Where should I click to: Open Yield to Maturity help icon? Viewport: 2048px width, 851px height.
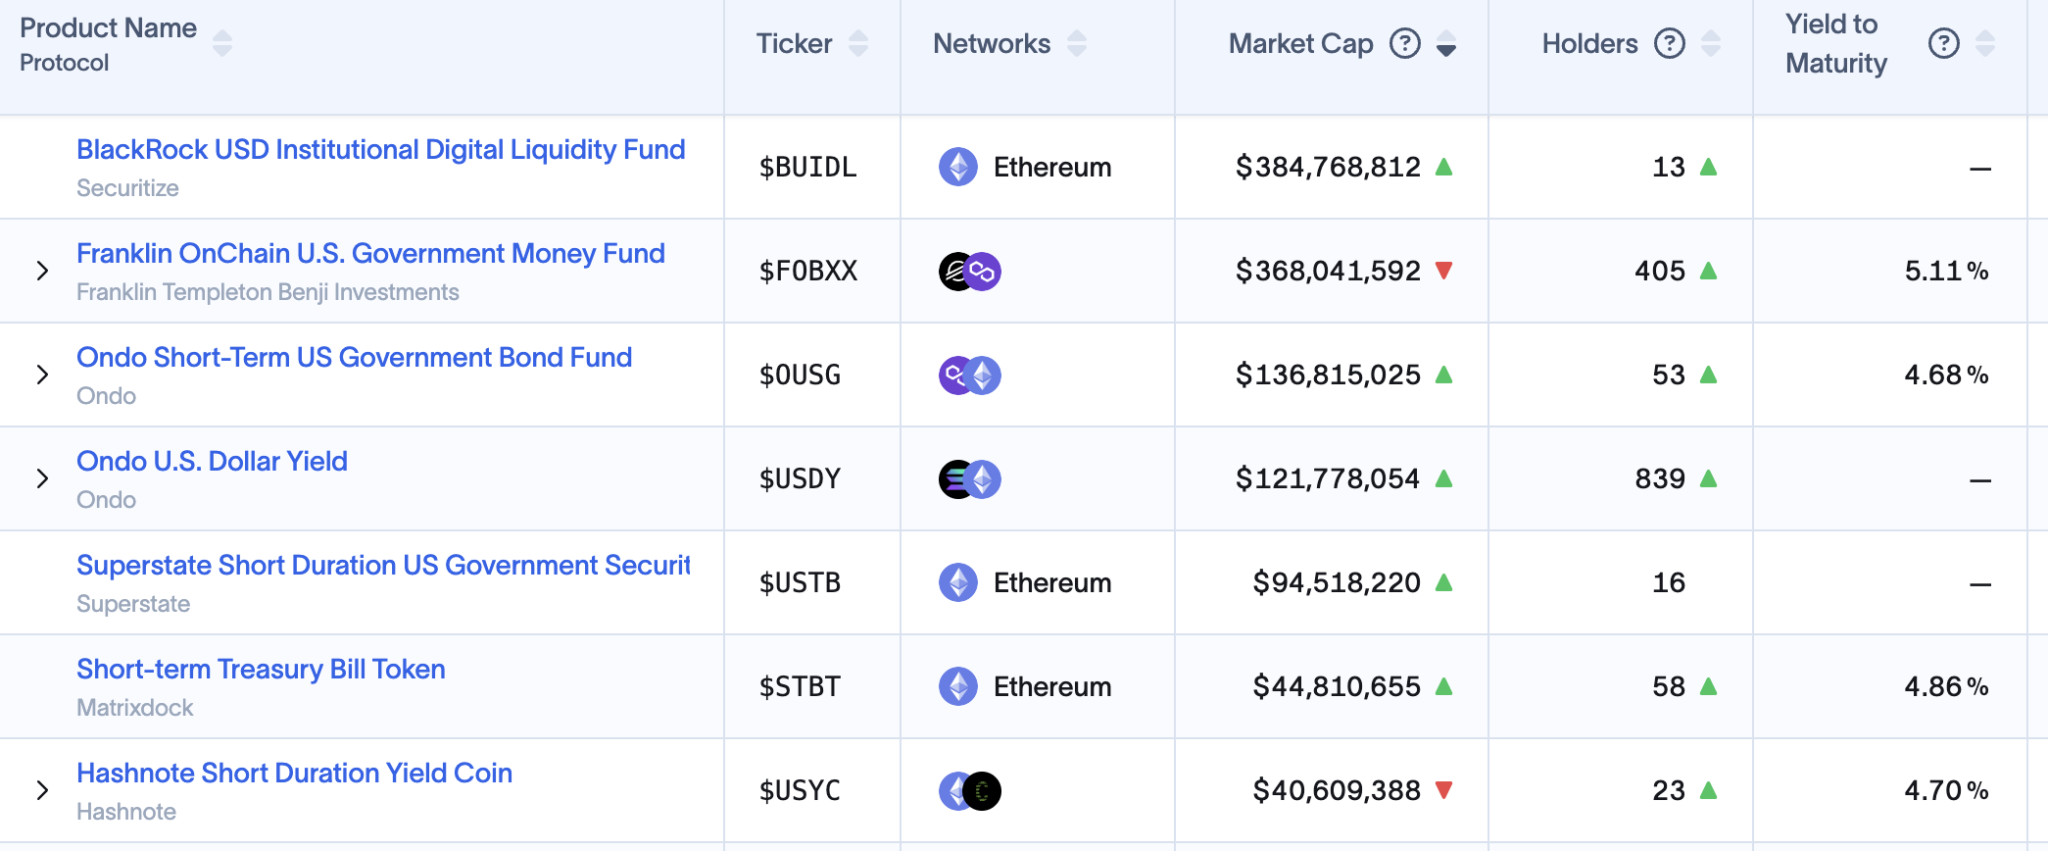pos(1943,43)
